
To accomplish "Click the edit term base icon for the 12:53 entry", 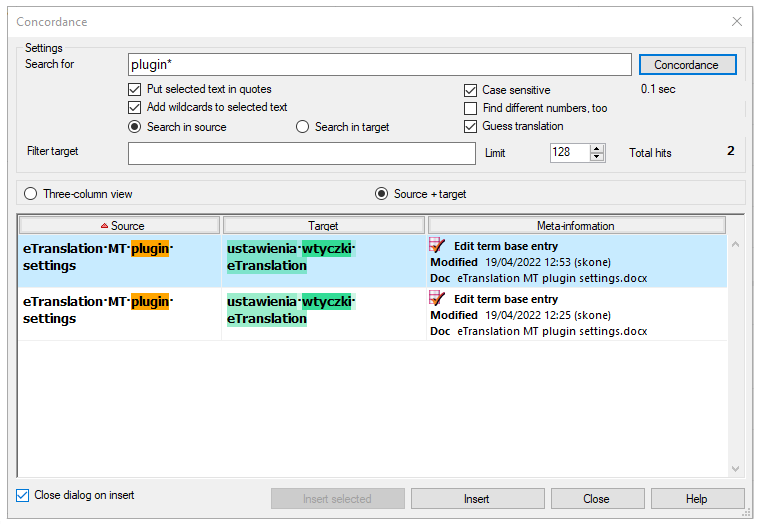I will [x=437, y=245].
